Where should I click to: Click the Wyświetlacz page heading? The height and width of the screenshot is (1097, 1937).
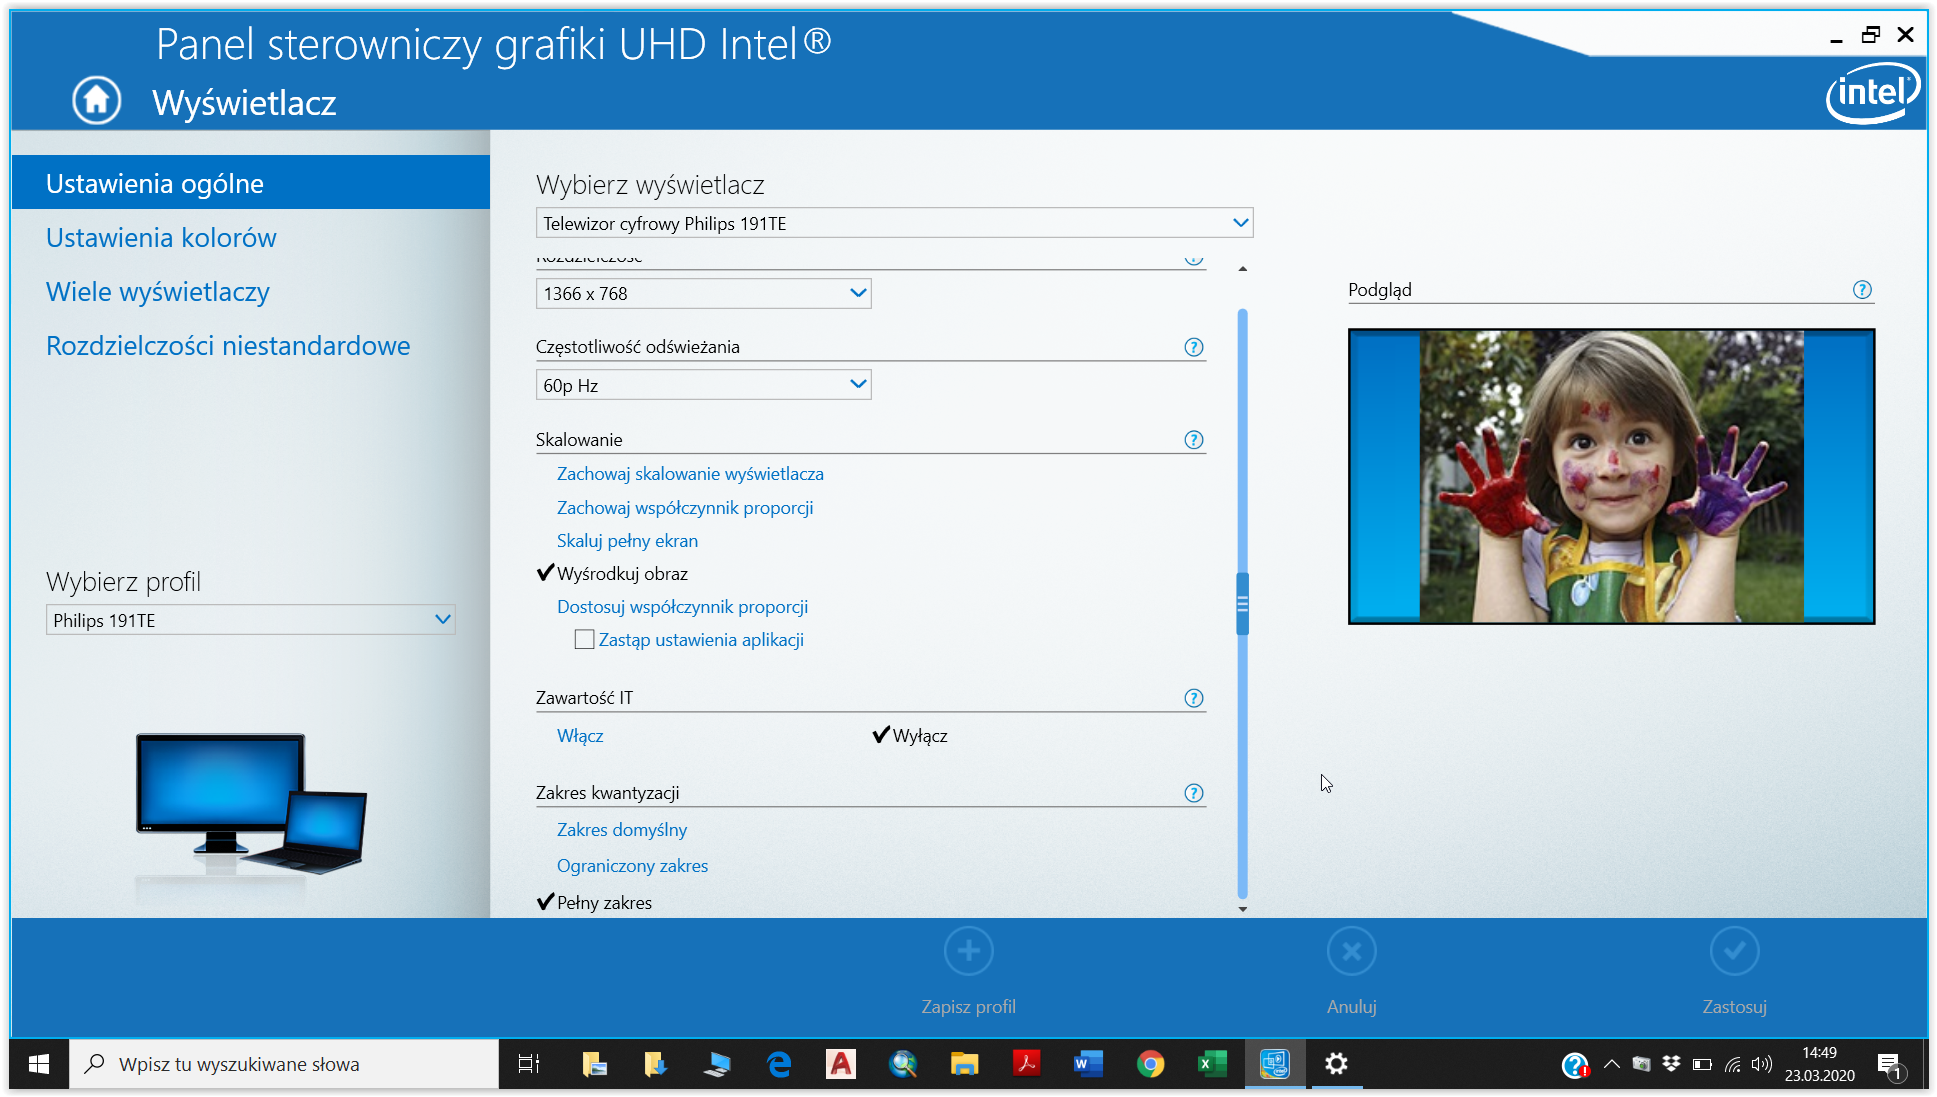[244, 103]
